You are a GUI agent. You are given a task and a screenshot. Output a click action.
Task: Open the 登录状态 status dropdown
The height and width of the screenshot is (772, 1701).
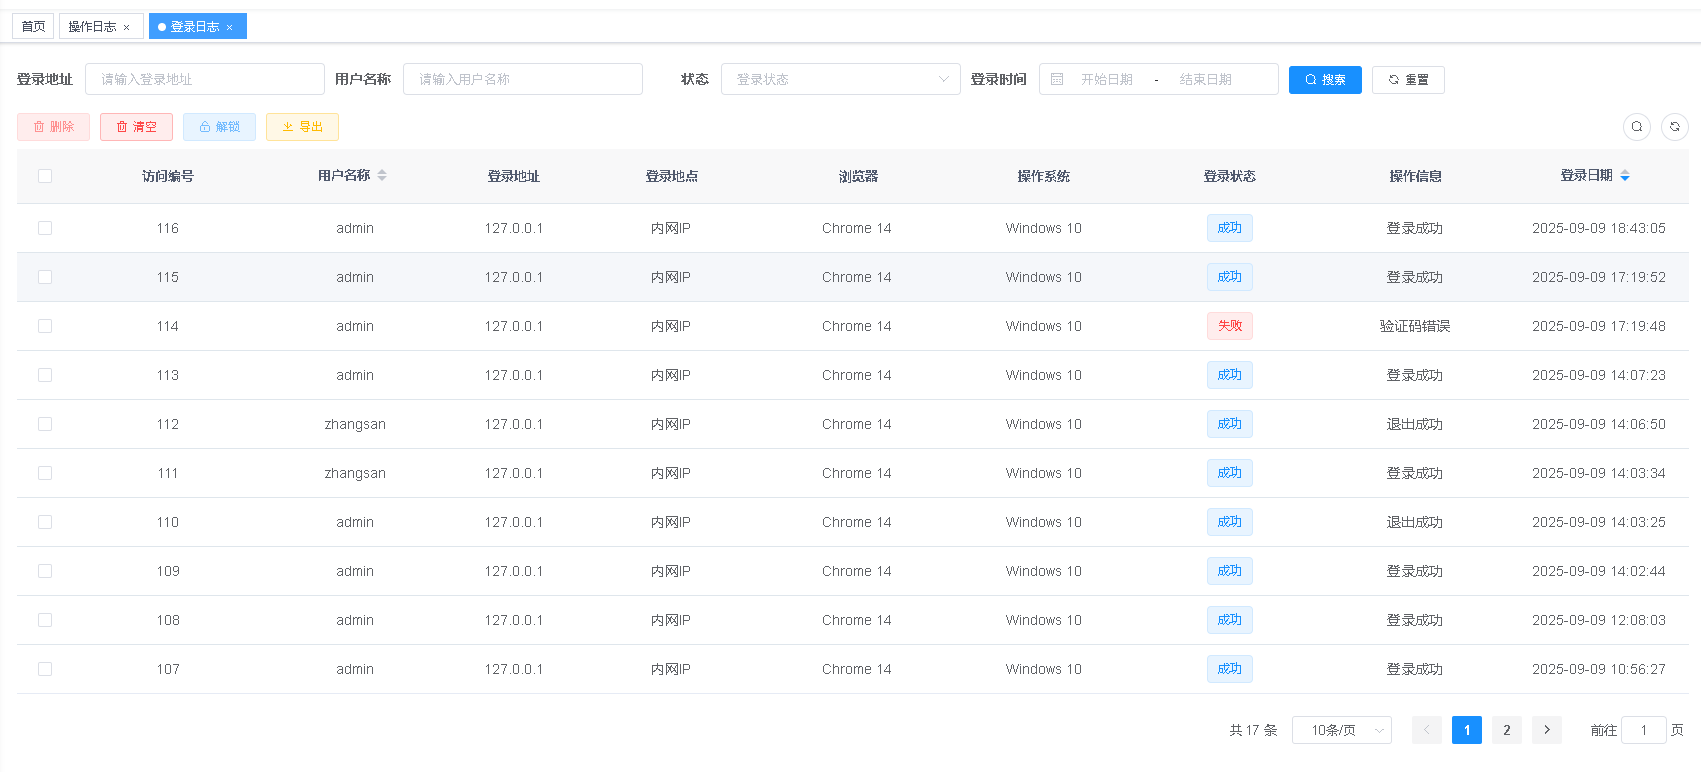(x=840, y=79)
